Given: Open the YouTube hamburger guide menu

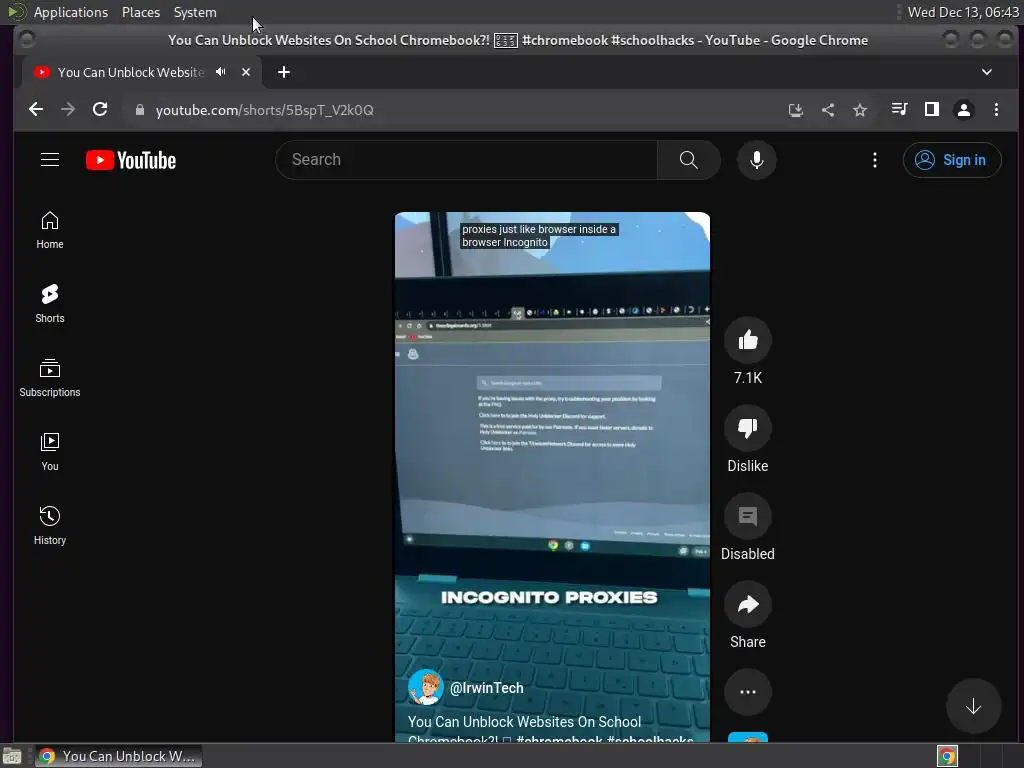Looking at the screenshot, I should 50,160.
